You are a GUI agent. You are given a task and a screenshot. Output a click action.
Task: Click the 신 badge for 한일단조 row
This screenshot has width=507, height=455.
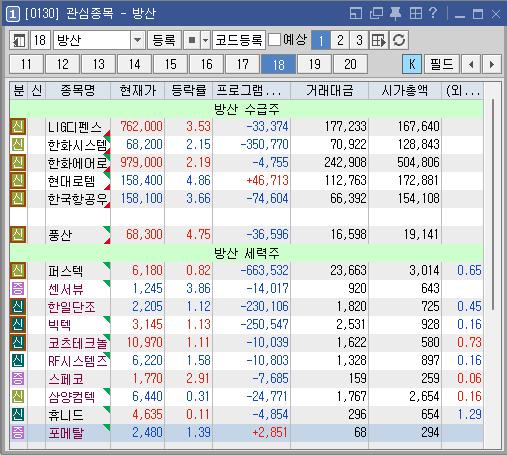tap(18, 306)
